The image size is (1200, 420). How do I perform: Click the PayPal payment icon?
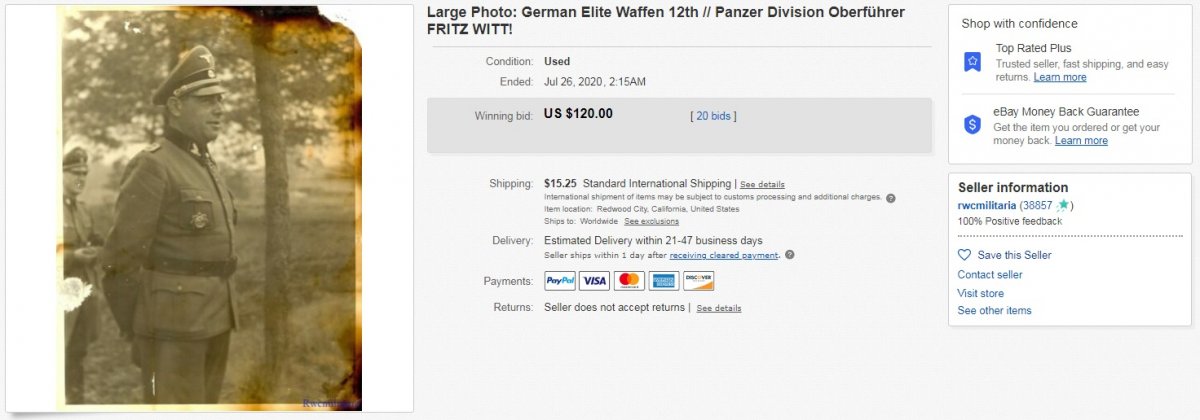pos(560,281)
